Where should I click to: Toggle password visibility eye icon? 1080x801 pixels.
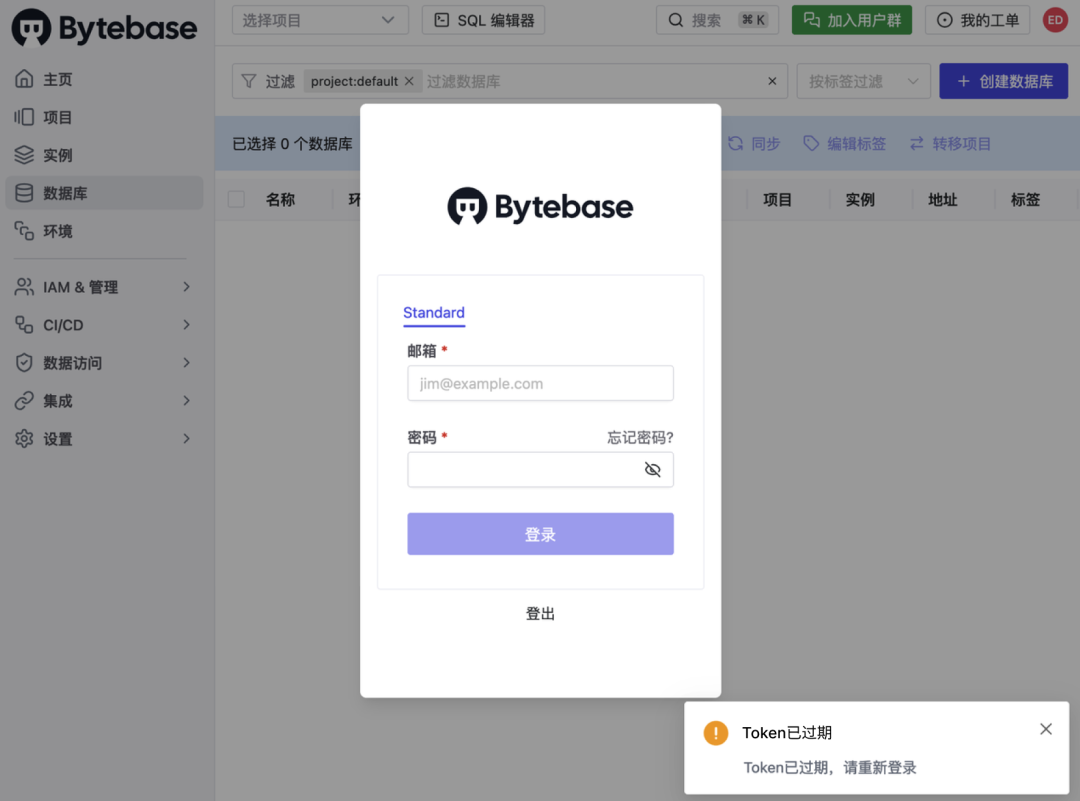click(x=652, y=470)
